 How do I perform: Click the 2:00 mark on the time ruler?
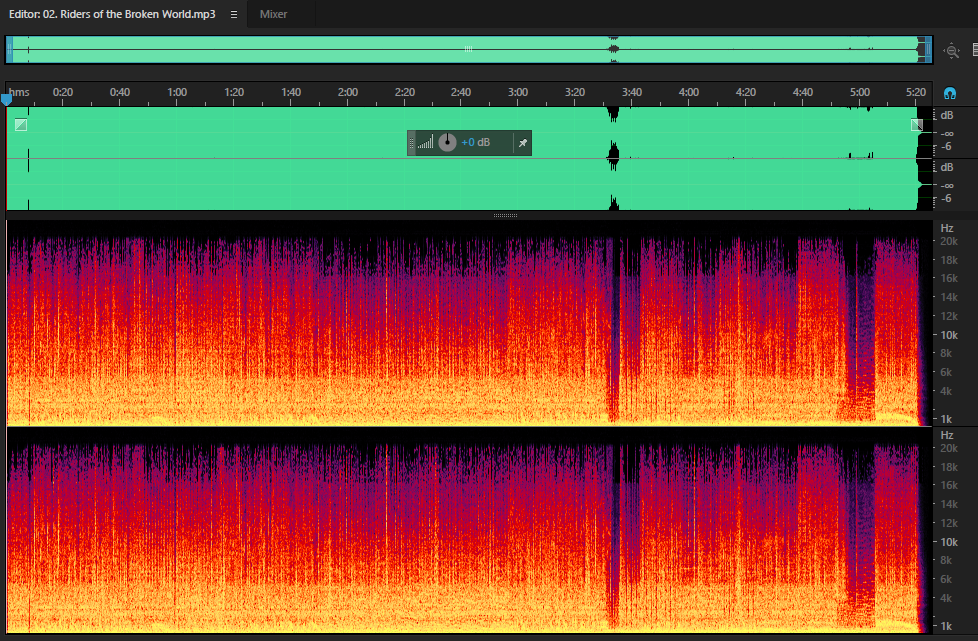click(347, 92)
